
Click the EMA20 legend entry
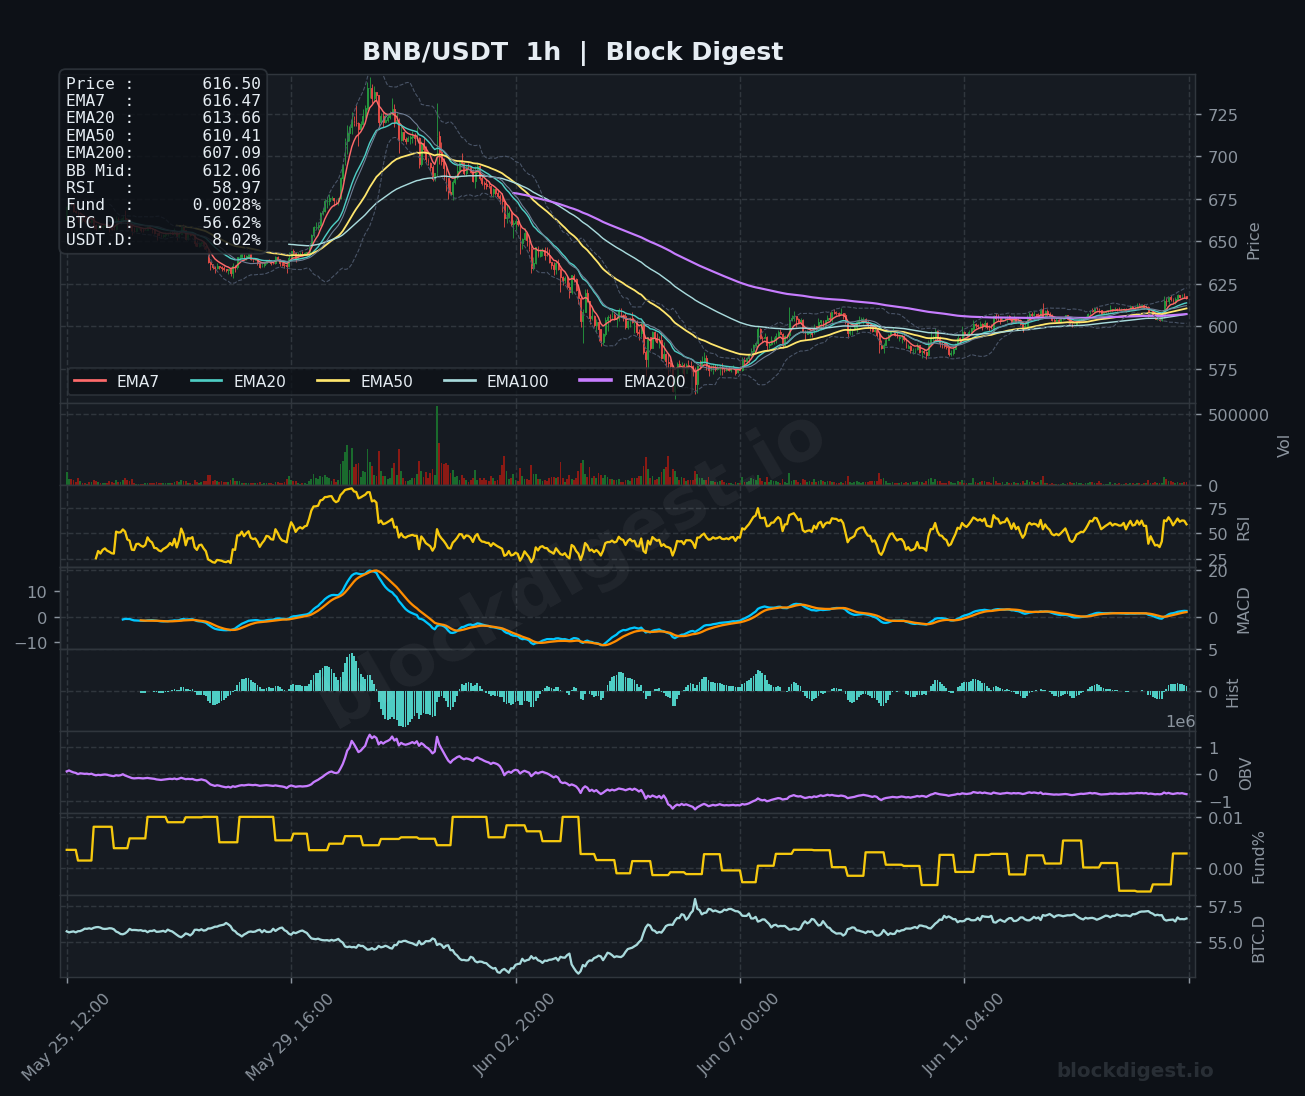tap(239, 381)
